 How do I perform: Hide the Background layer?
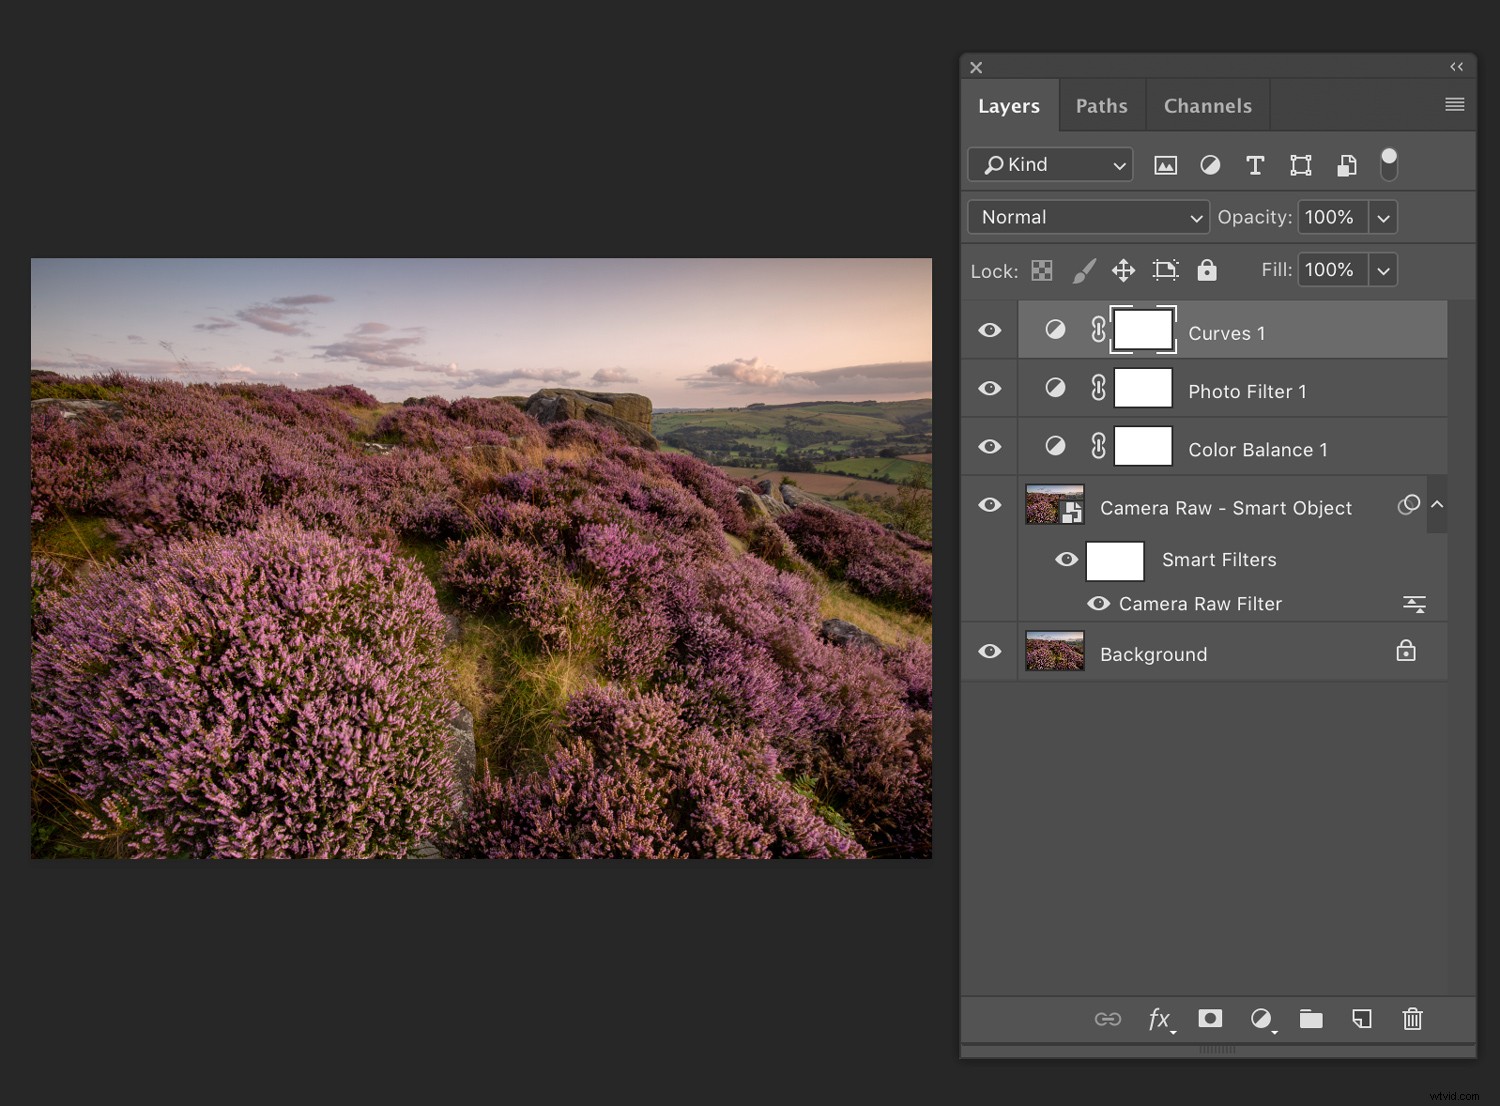click(988, 651)
